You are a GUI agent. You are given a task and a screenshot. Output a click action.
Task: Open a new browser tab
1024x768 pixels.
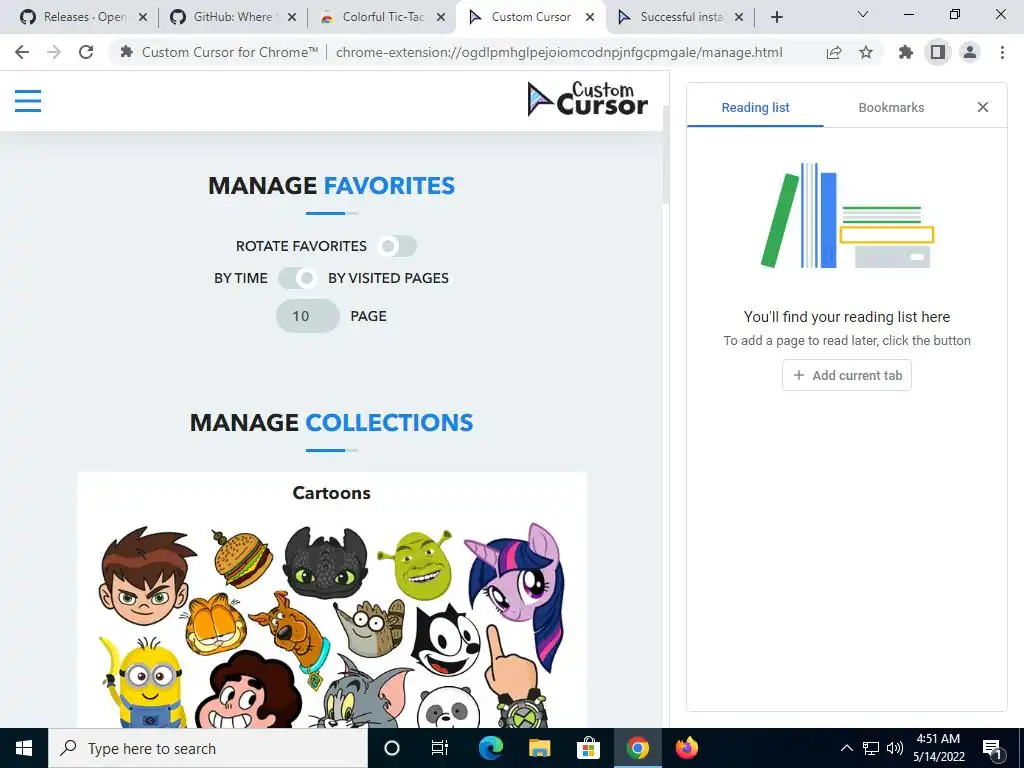click(776, 18)
